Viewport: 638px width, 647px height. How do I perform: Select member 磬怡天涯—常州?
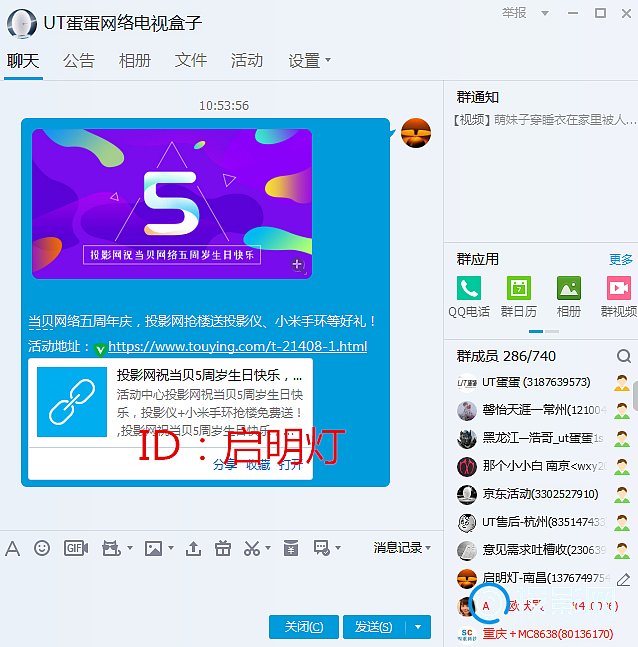click(x=544, y=410)
